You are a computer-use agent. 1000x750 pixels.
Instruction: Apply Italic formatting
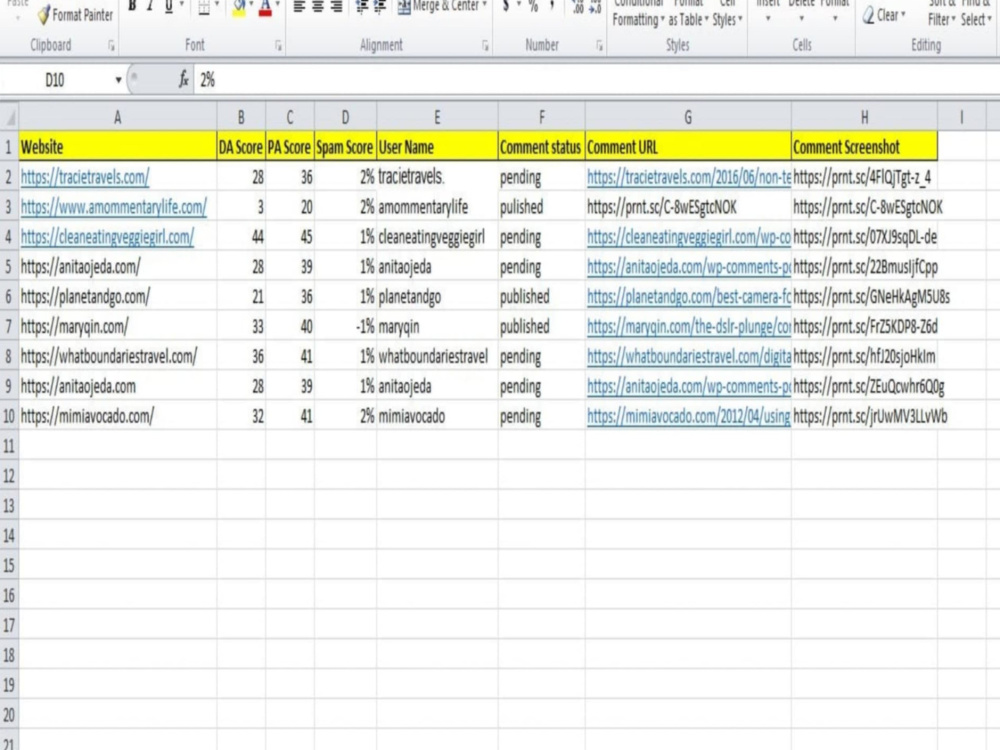150,6
